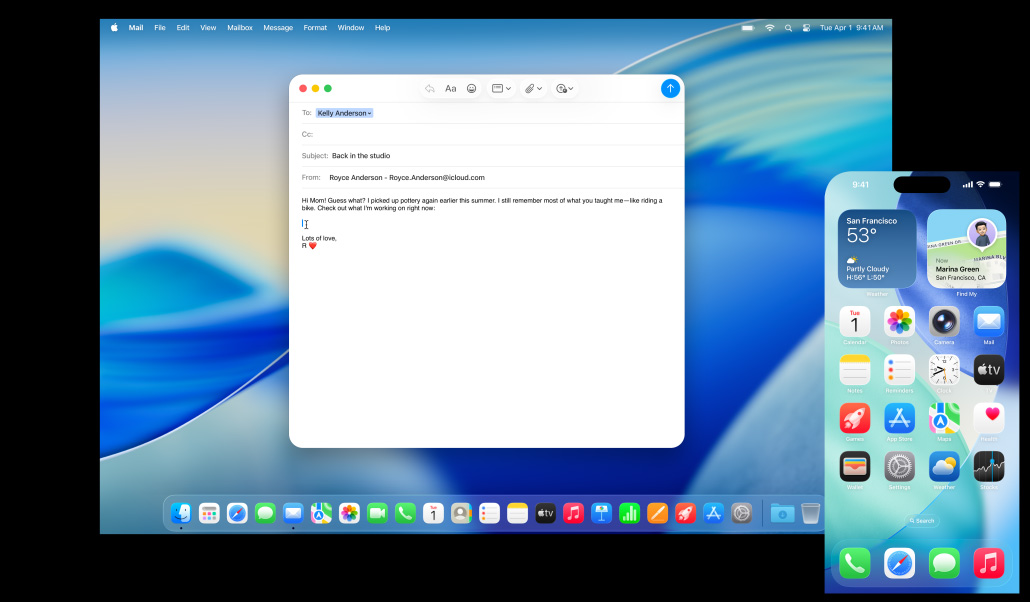Open FaceTime from the Dock
Image resolution: width=1030 pixels, height=602 pixels.
coord(377,513)
